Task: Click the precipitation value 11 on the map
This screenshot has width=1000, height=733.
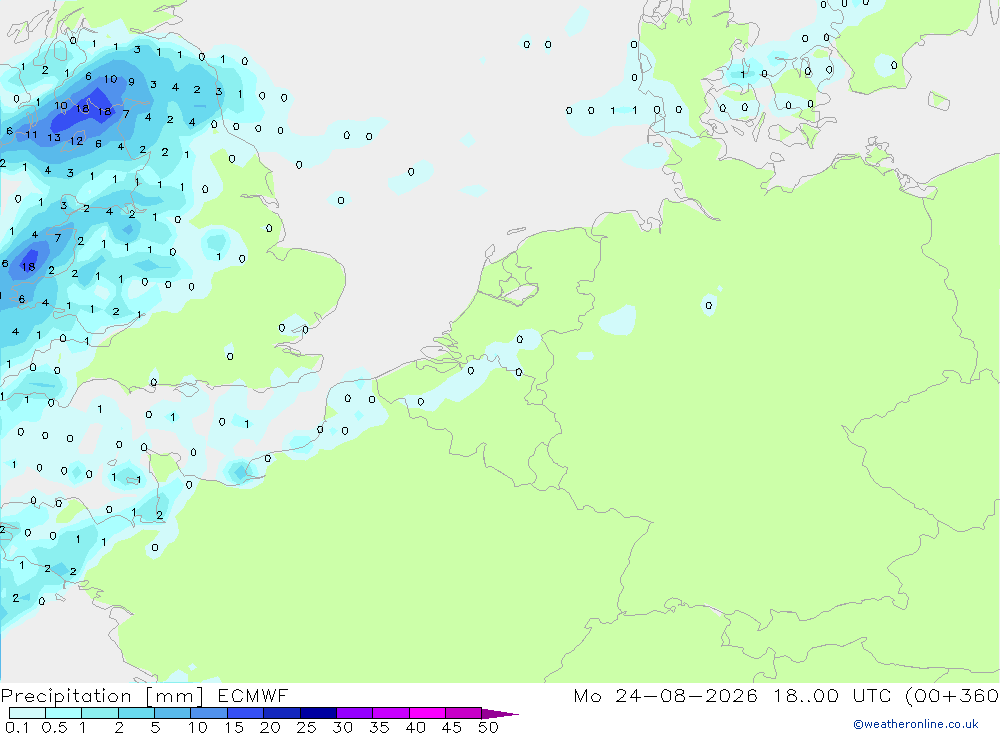Action: [x=31, y=135]
